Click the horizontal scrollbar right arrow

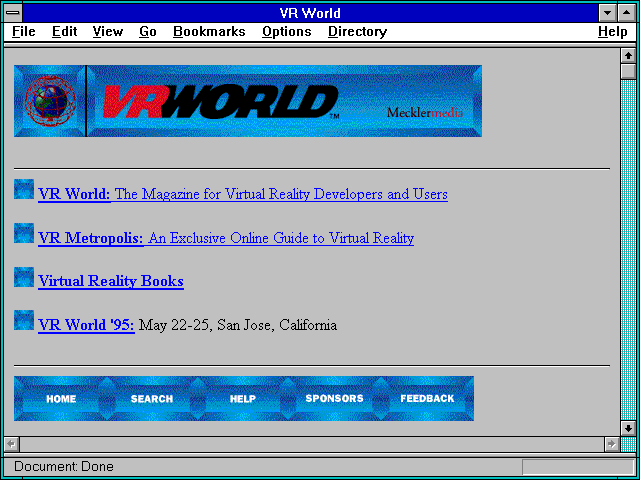point(611,444)
